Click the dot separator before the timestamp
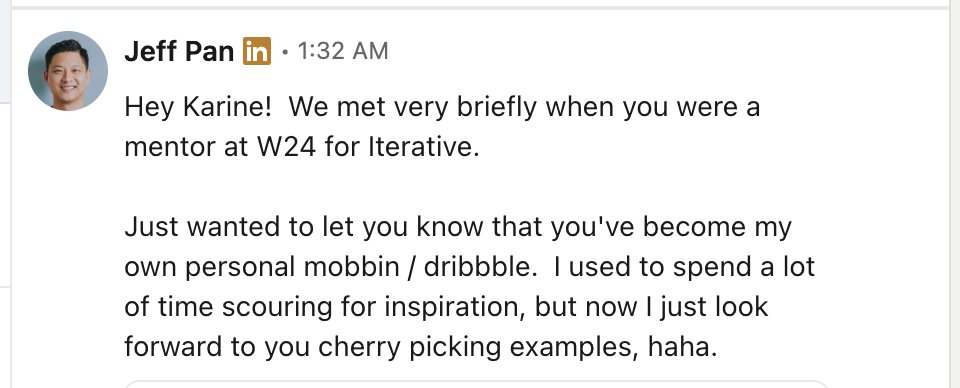The width and height of the screenshot is (960, 388). click(285, 53)
